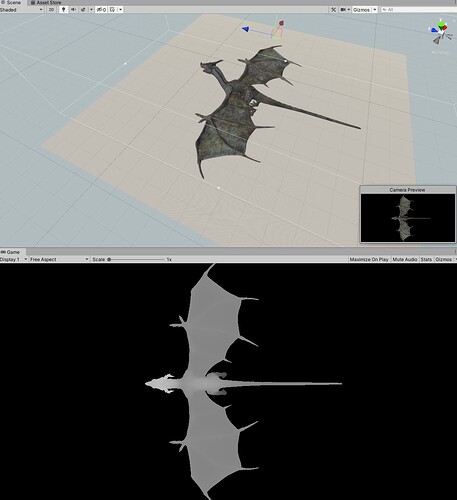Screen dimensions: 457x500
Task: Select the Game tab
Action: pyautogui.click(x=11, y=252)
